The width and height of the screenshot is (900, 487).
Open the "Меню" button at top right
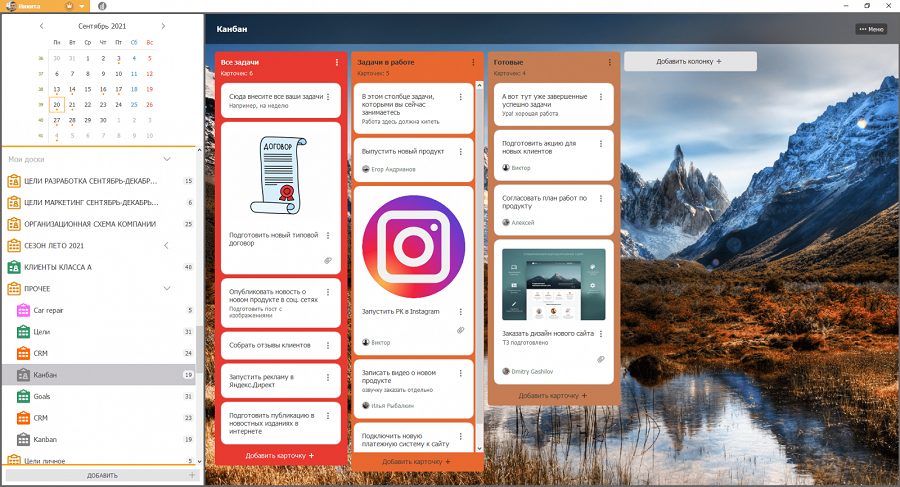coord(871,29)
